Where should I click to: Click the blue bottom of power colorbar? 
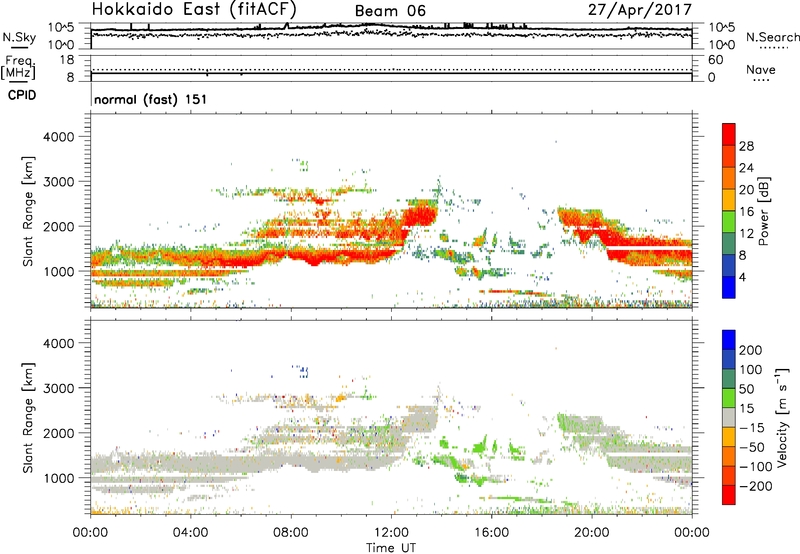pos(729,287)
